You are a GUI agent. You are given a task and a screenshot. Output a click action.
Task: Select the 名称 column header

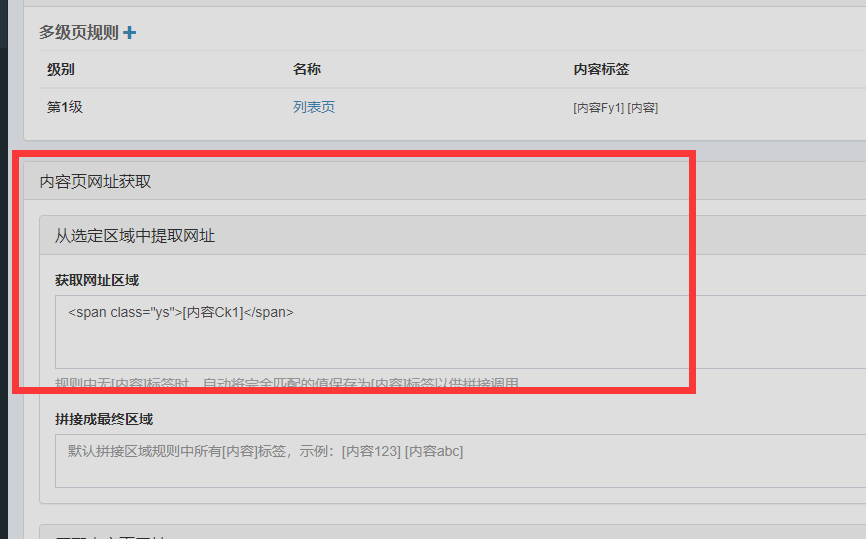307,69
